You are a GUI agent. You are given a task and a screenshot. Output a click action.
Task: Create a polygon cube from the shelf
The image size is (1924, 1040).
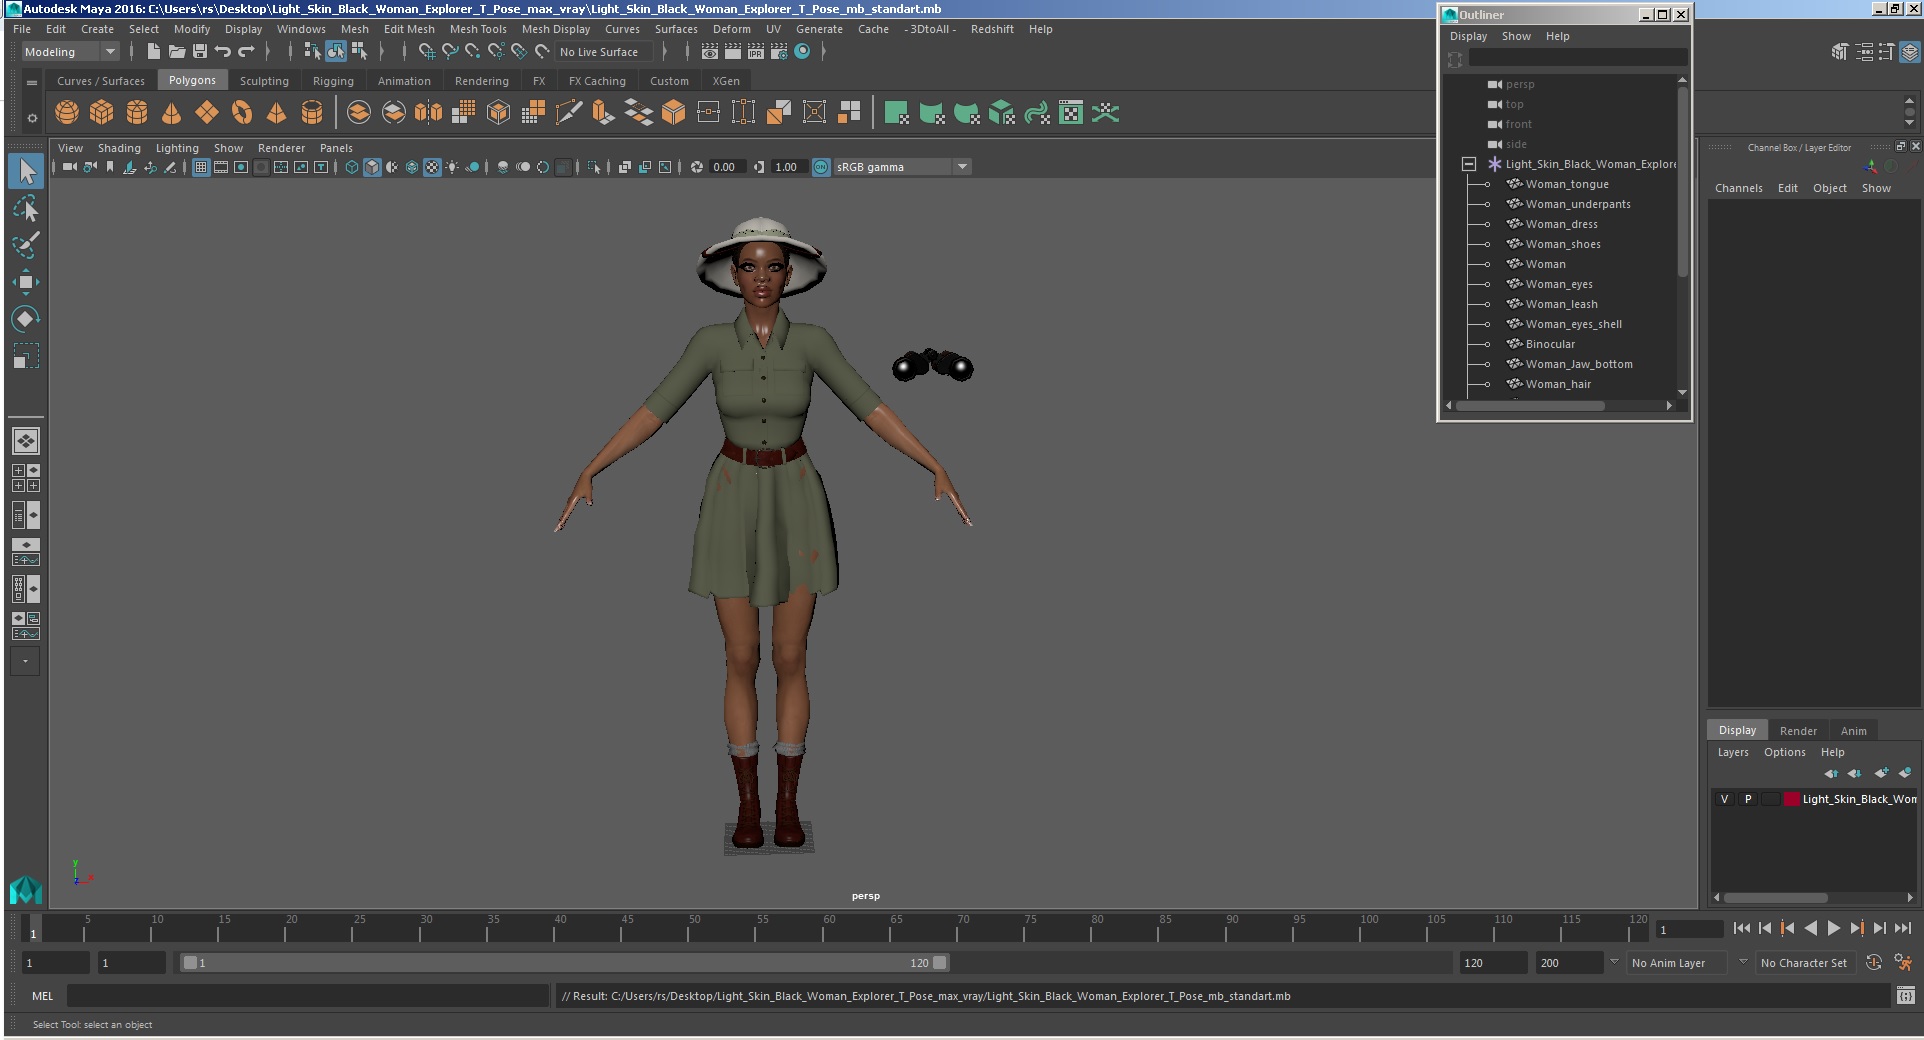(x=102, y=113)
